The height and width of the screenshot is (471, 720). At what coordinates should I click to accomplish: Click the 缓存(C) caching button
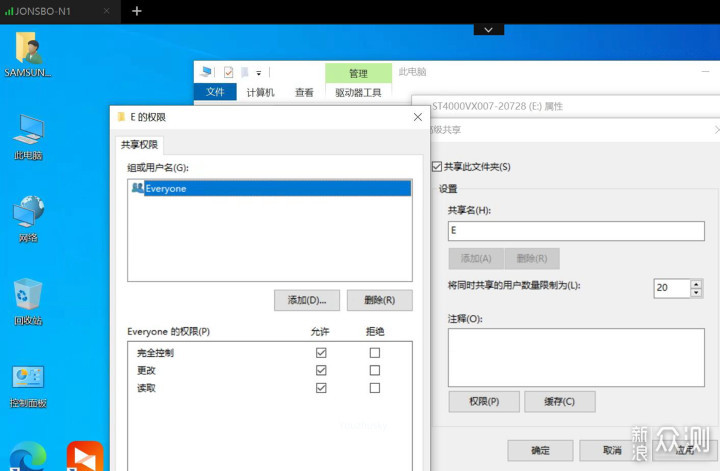pos(560,402)
